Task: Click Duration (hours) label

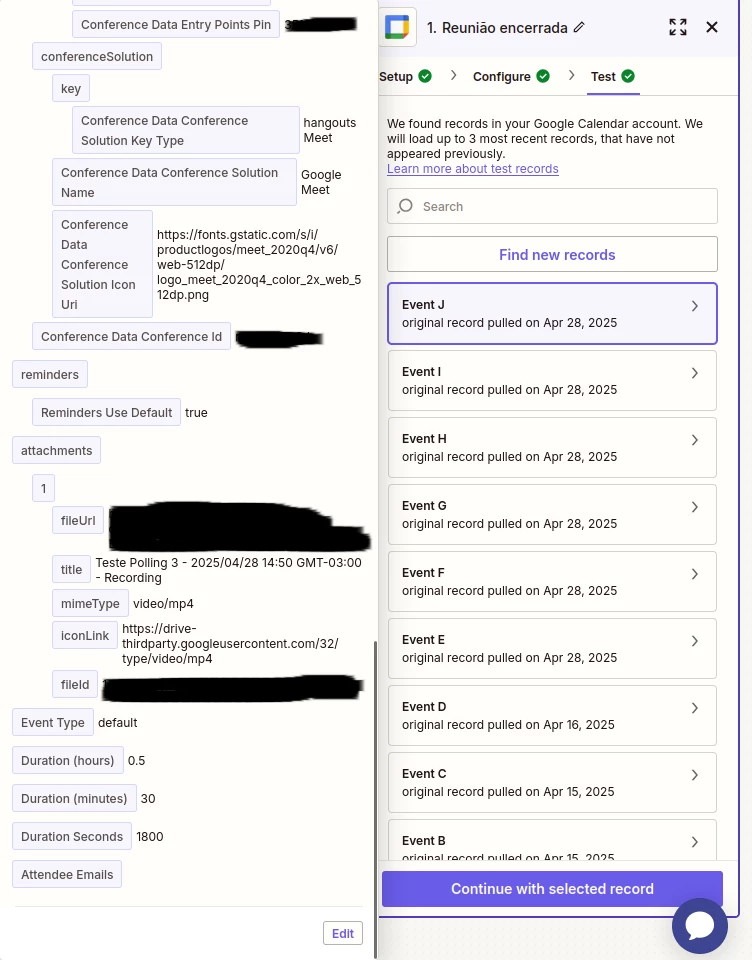Action: [x=67, y=760]
